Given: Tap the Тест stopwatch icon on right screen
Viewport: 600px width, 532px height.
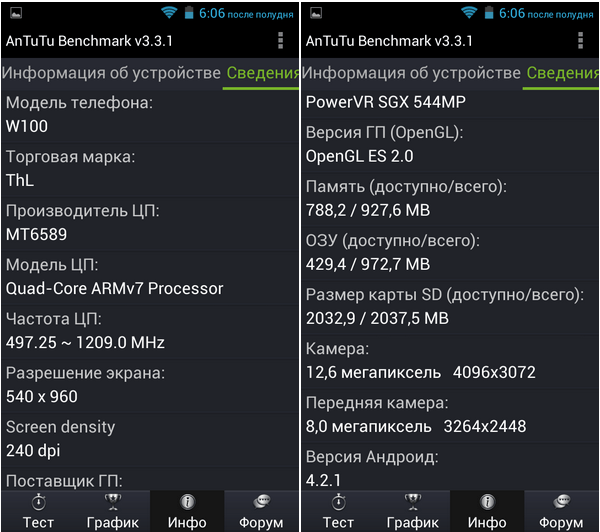Looking at the screenshot, I should (x=338, y=502).
